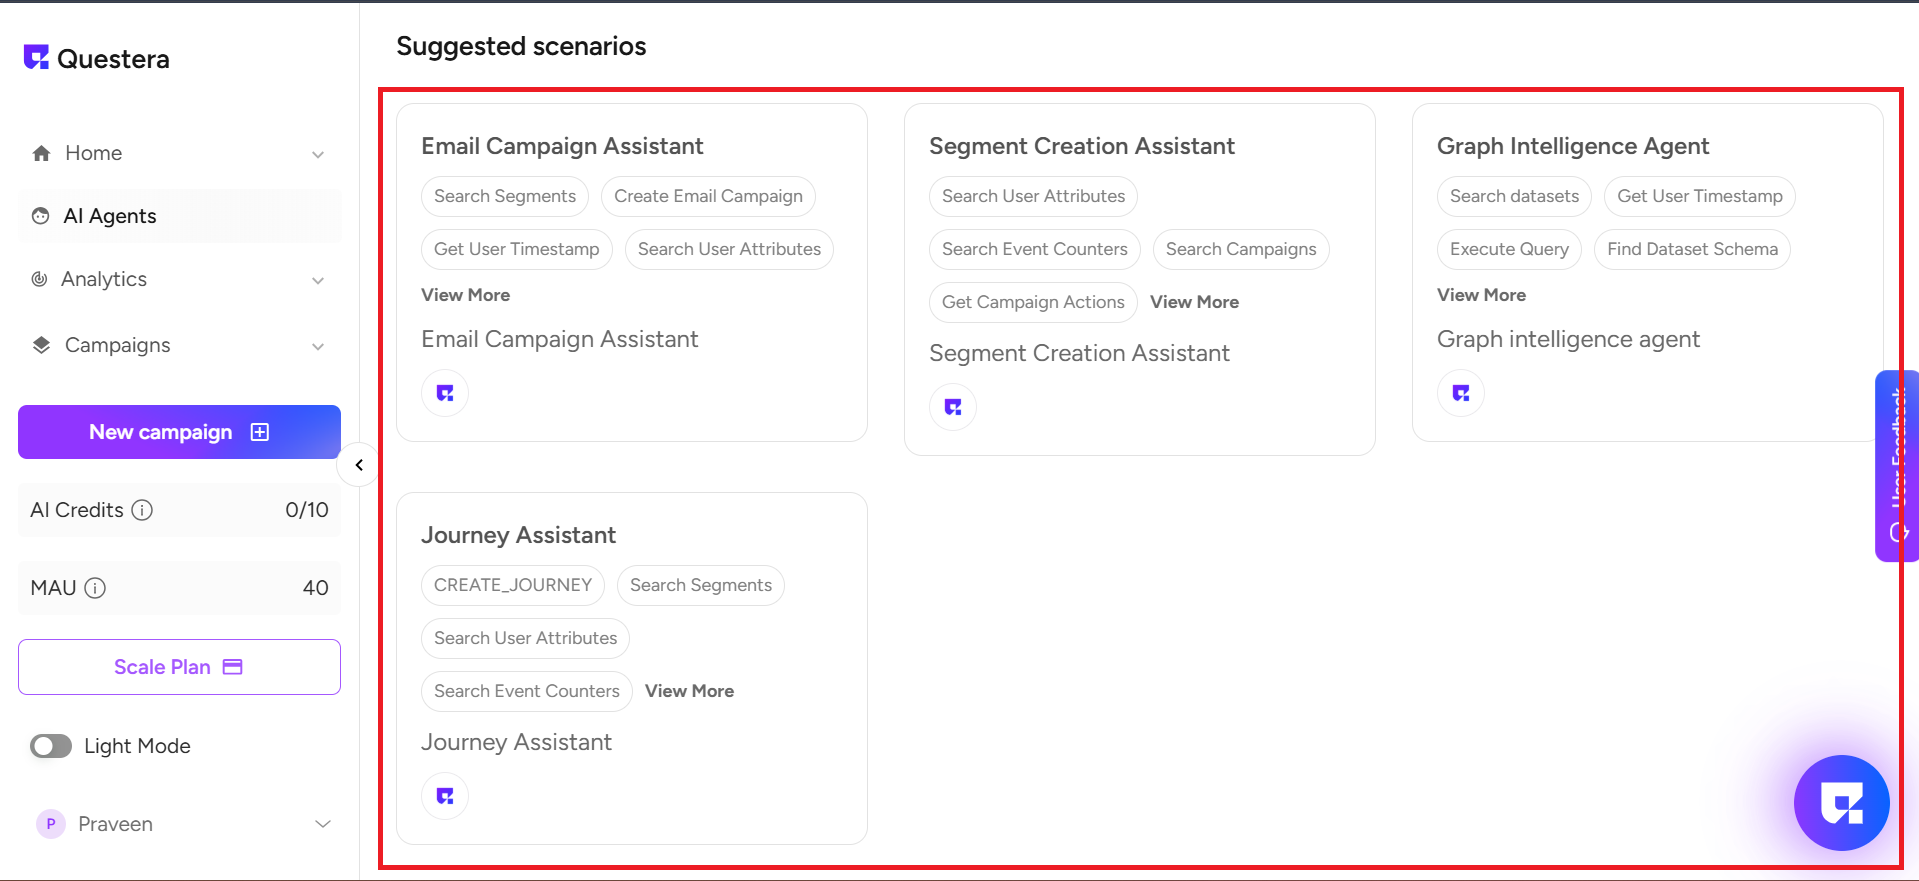Click the MAU info icon
1919x881 pixels.
tap(95, 588)
